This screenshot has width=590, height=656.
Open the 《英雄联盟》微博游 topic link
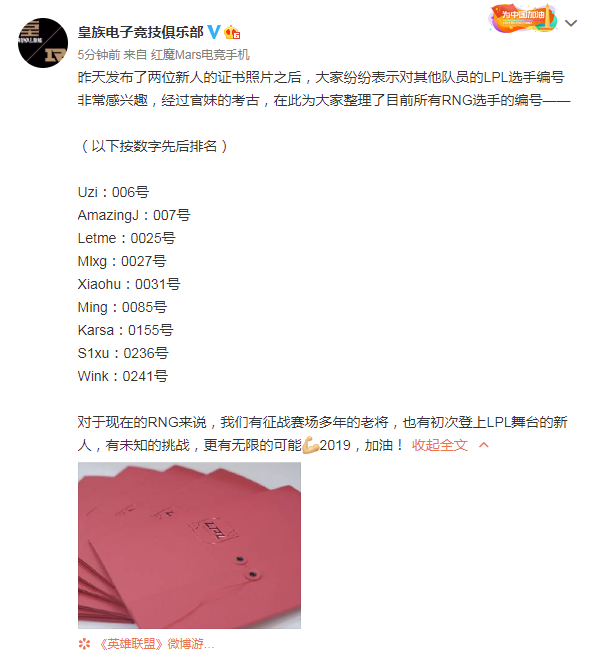(x=156, y=644)
